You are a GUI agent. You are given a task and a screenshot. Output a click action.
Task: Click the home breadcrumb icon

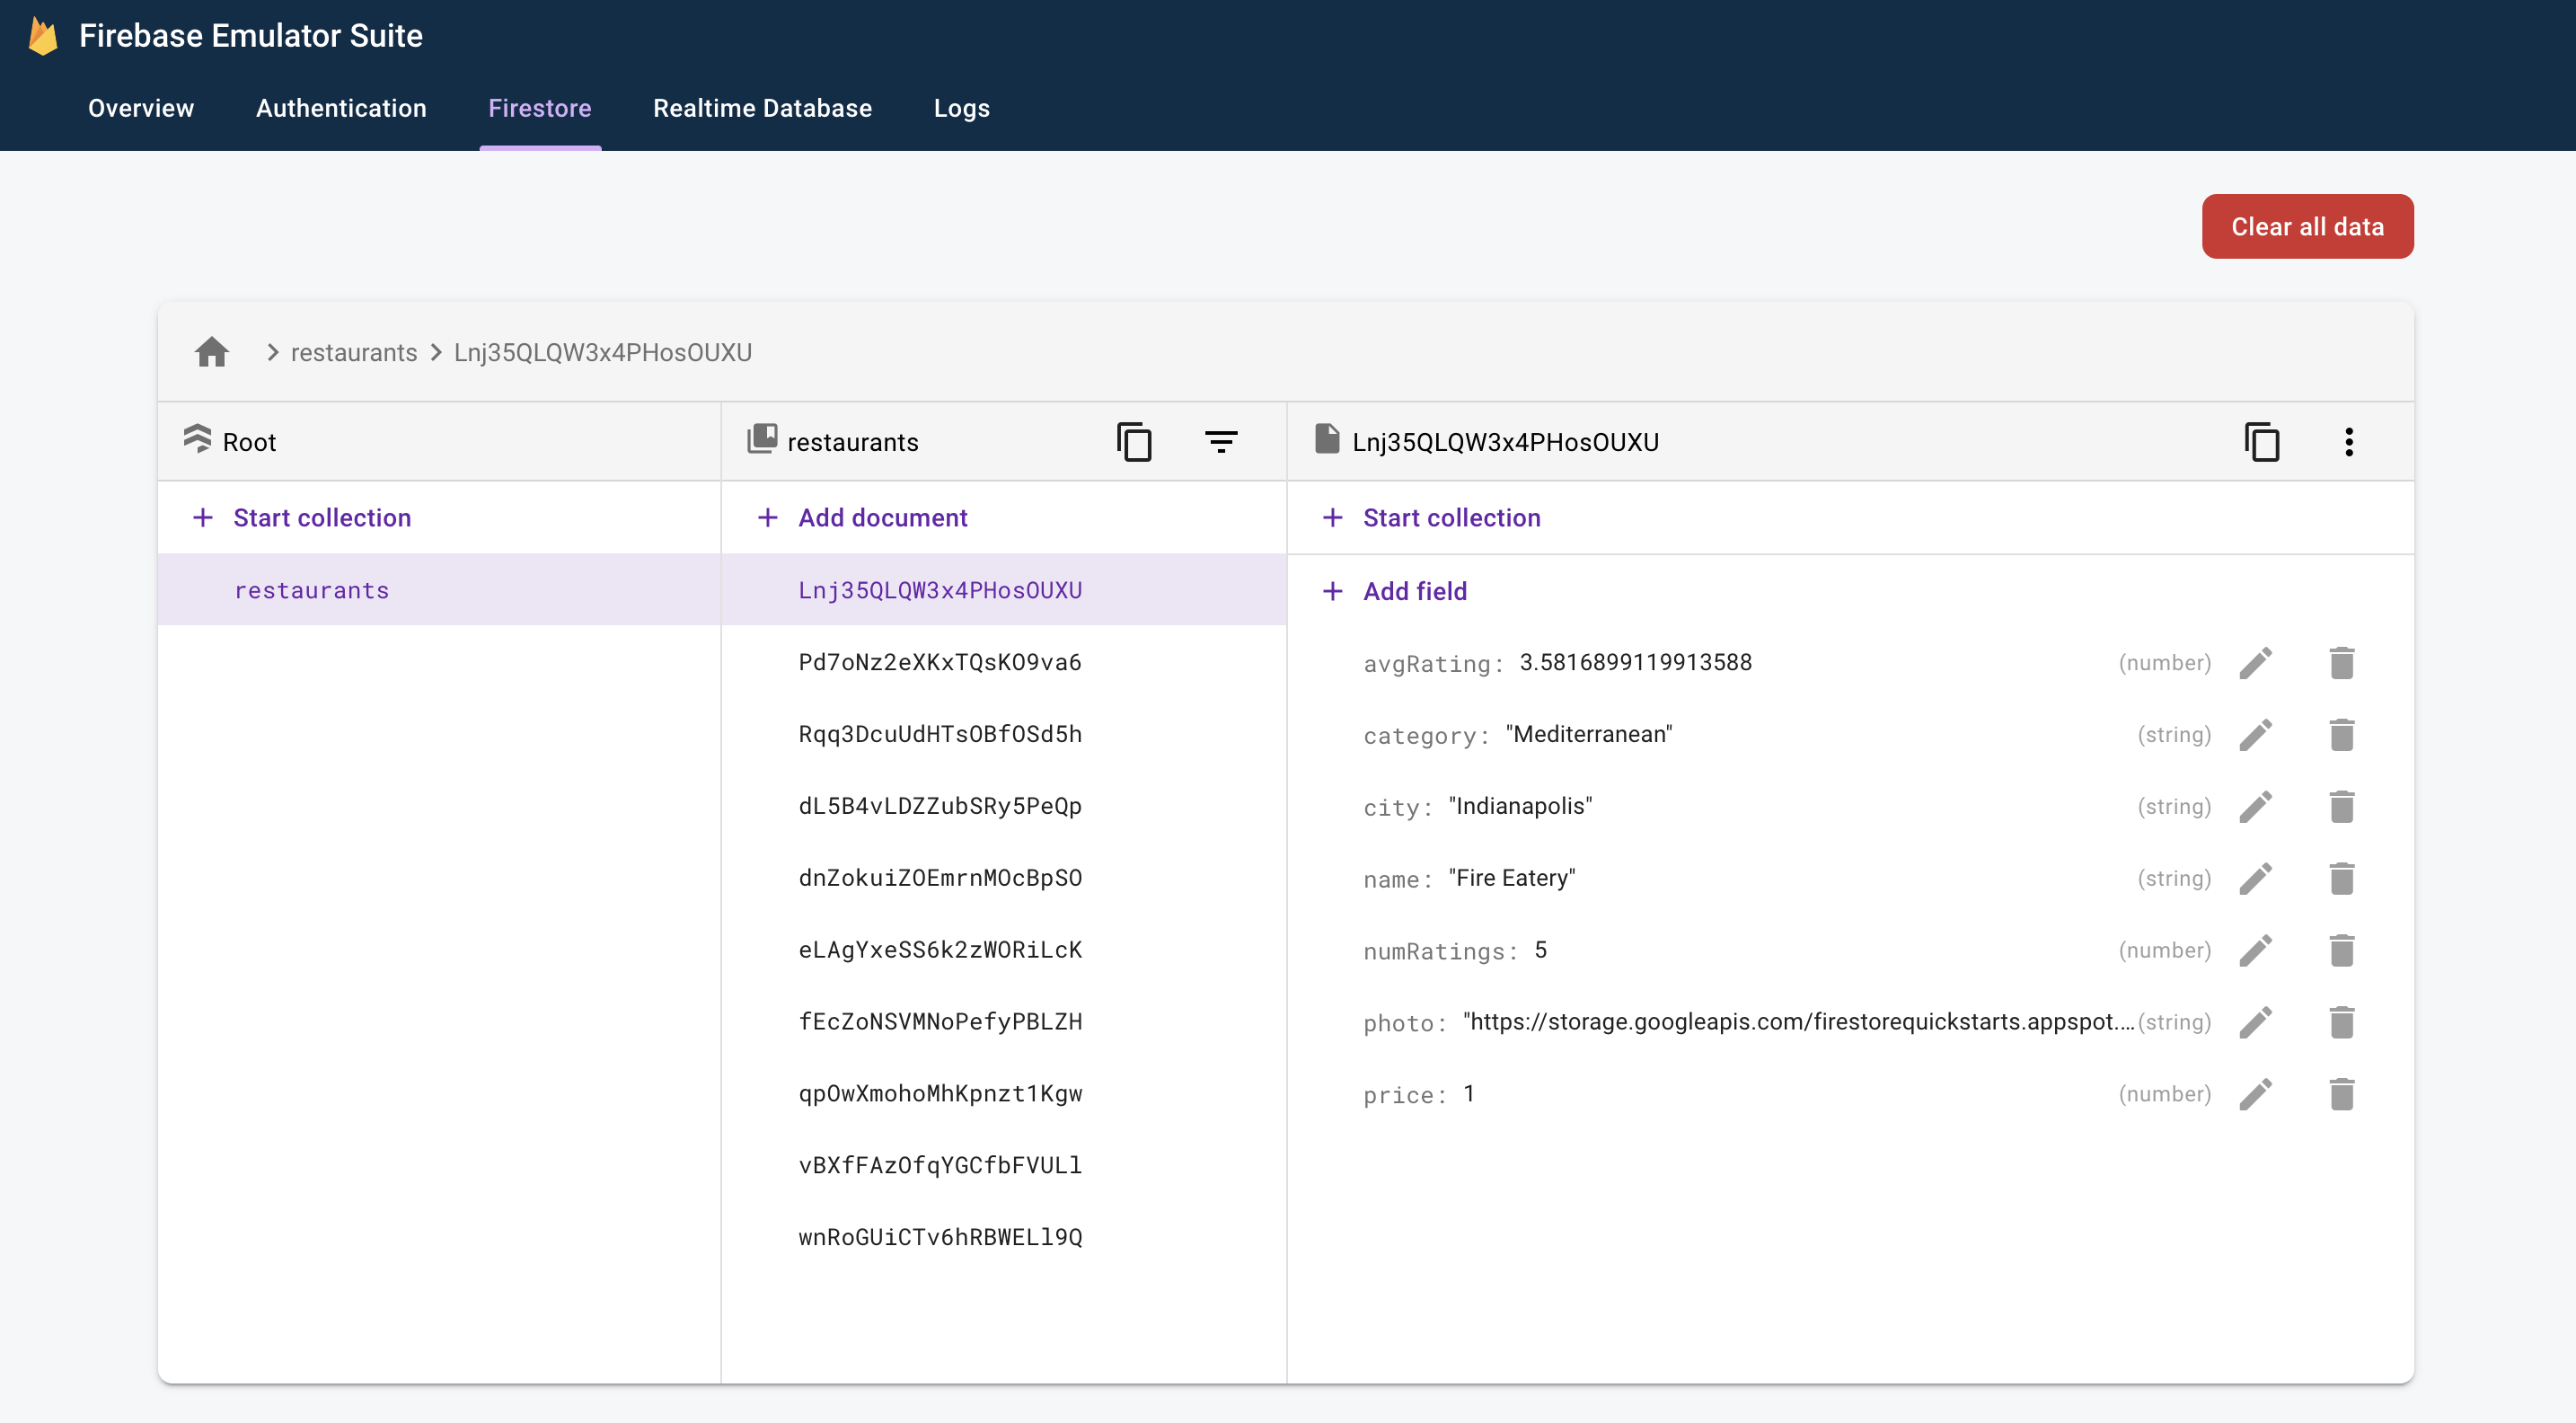(x=212, y=350)
